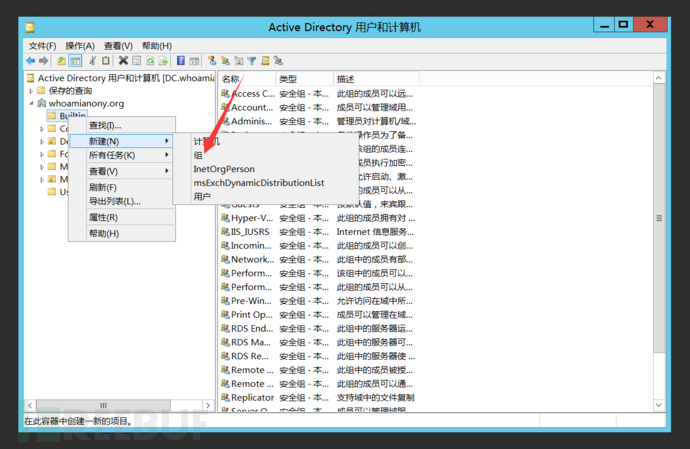Click the group icon beside Hyper-V
This screenshot has height=449, width=690.
pos(225,217)
